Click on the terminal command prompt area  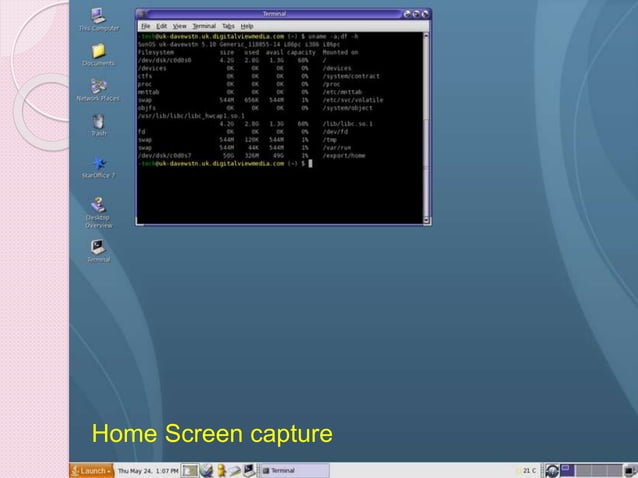(x=312, y=163)
